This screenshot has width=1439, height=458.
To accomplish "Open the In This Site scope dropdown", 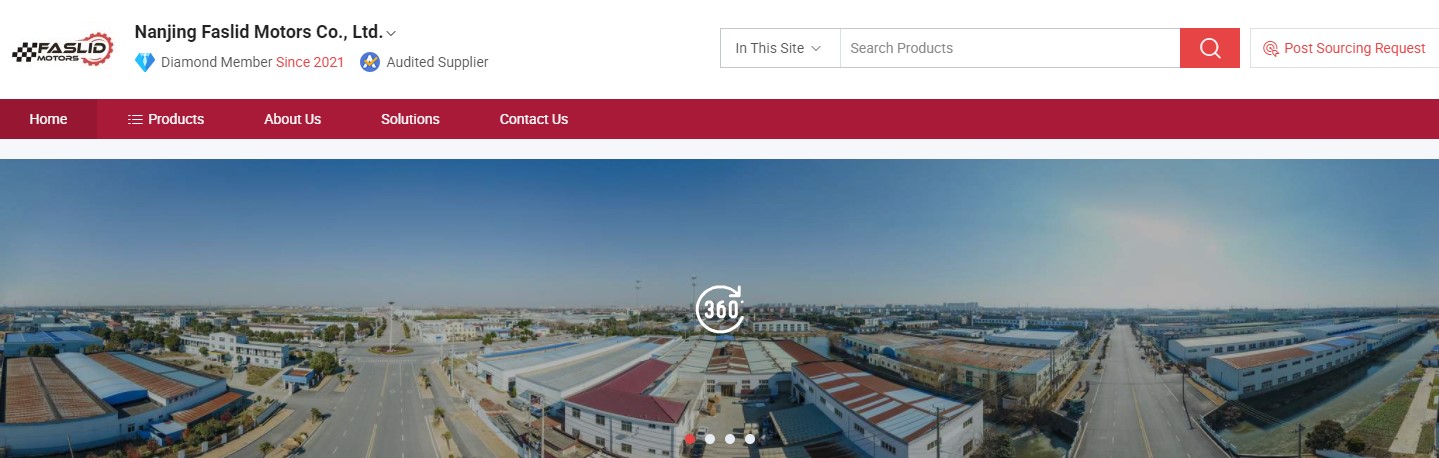I will click(x=780, y=48).
